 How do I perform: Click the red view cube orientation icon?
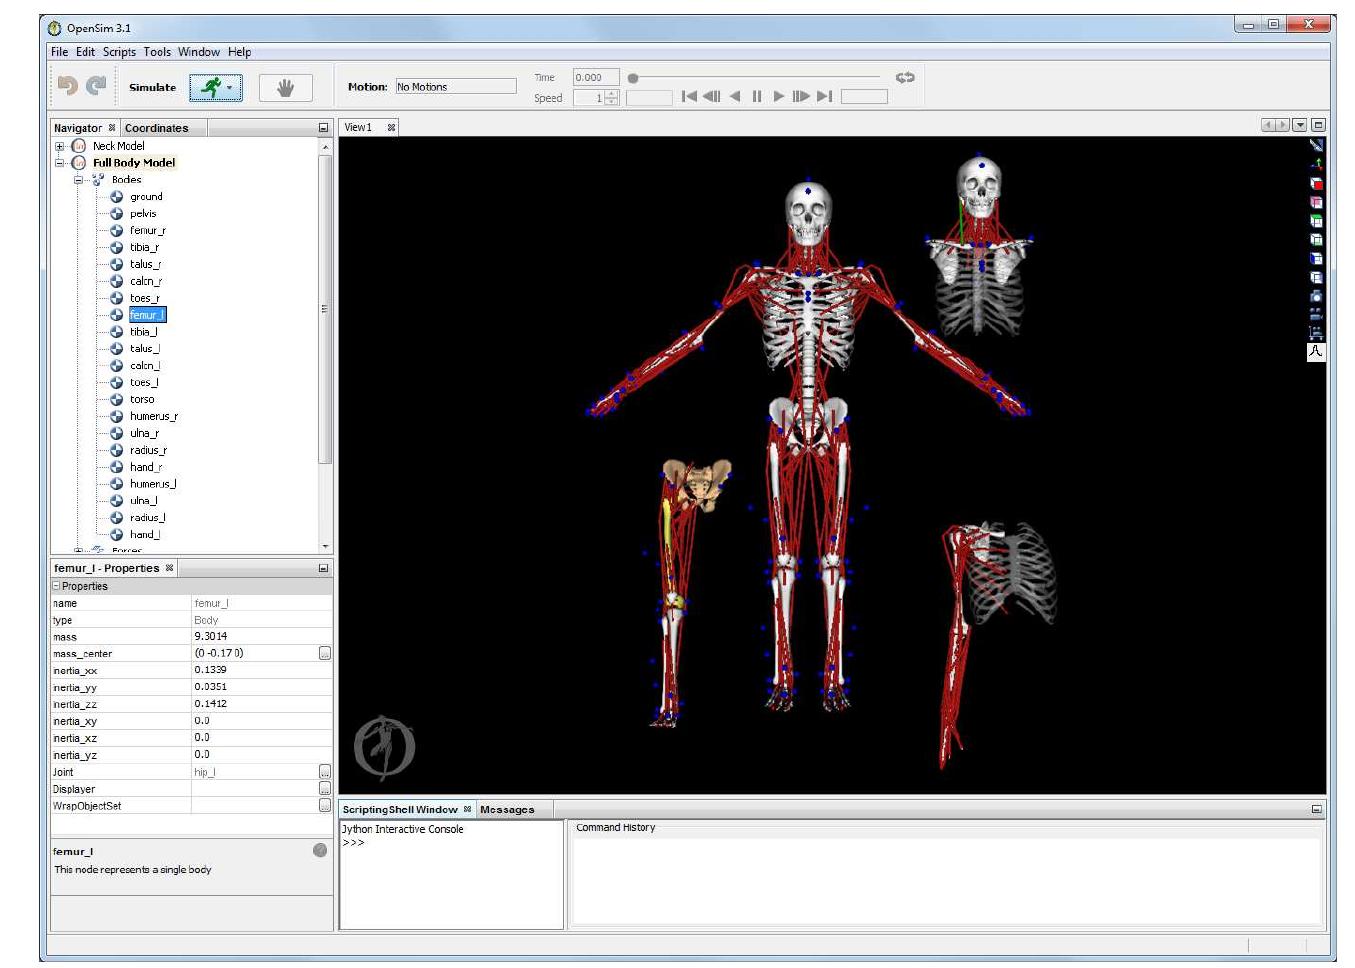(x=1315, y=185)
